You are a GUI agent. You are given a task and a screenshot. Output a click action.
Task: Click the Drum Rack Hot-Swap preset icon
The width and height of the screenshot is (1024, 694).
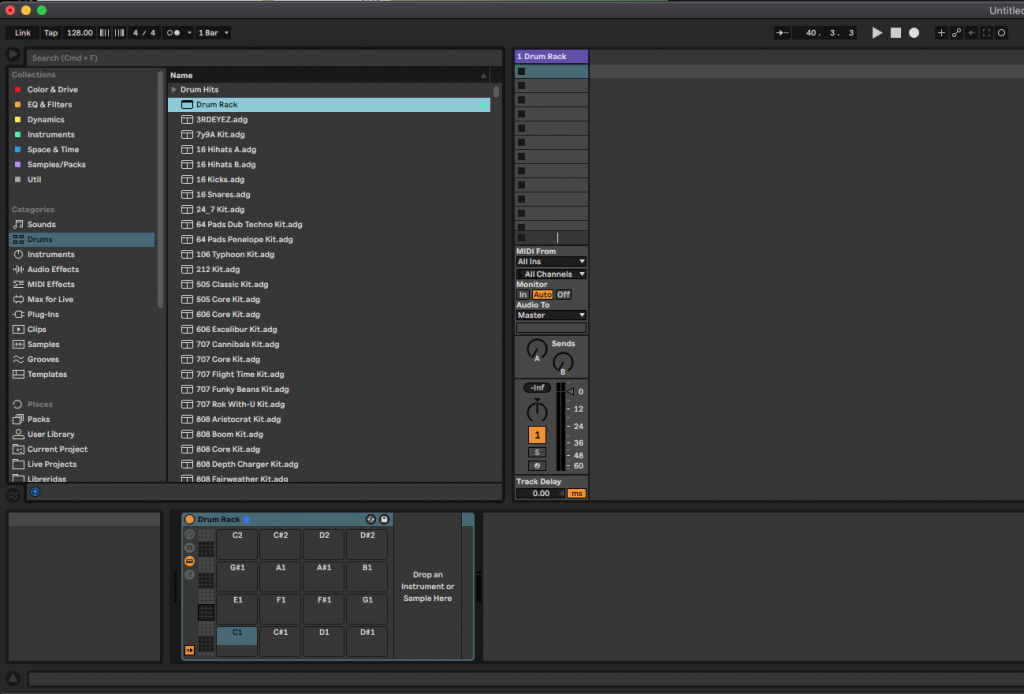(x=370, y=519)
